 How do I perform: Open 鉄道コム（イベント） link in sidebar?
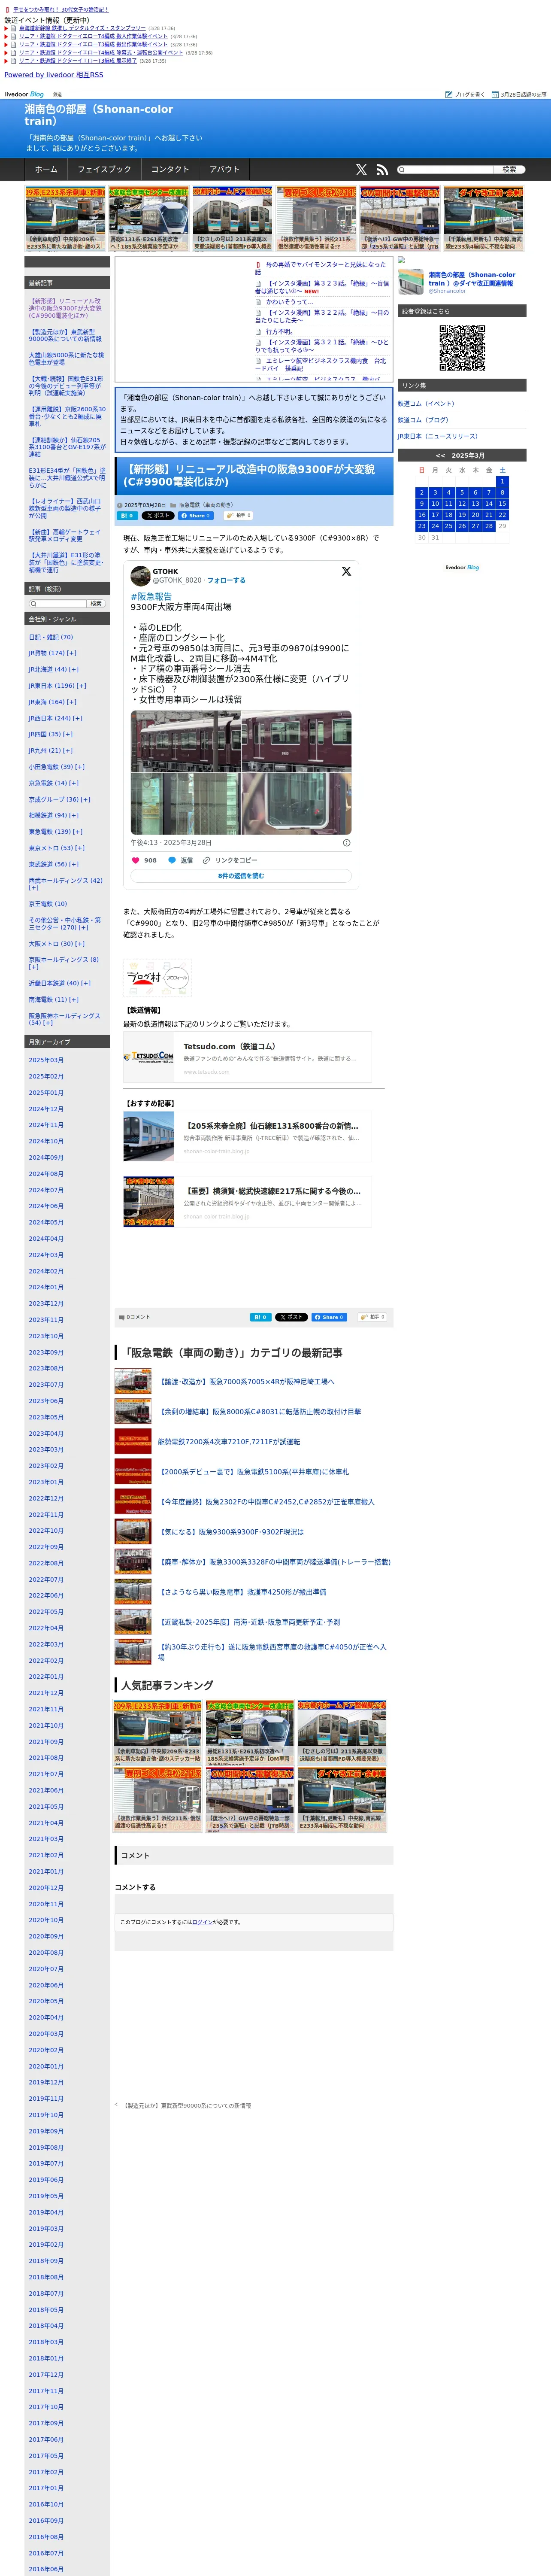[426, 404]
